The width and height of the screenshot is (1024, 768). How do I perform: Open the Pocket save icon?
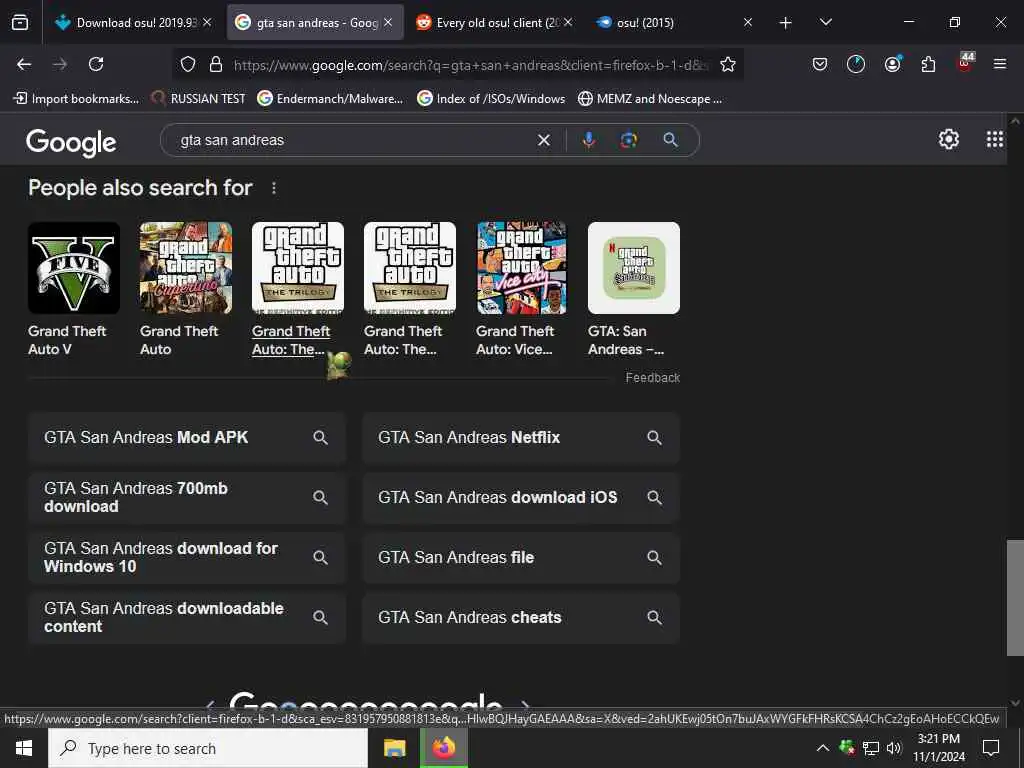pyautogui.click(x=820, y=64)
